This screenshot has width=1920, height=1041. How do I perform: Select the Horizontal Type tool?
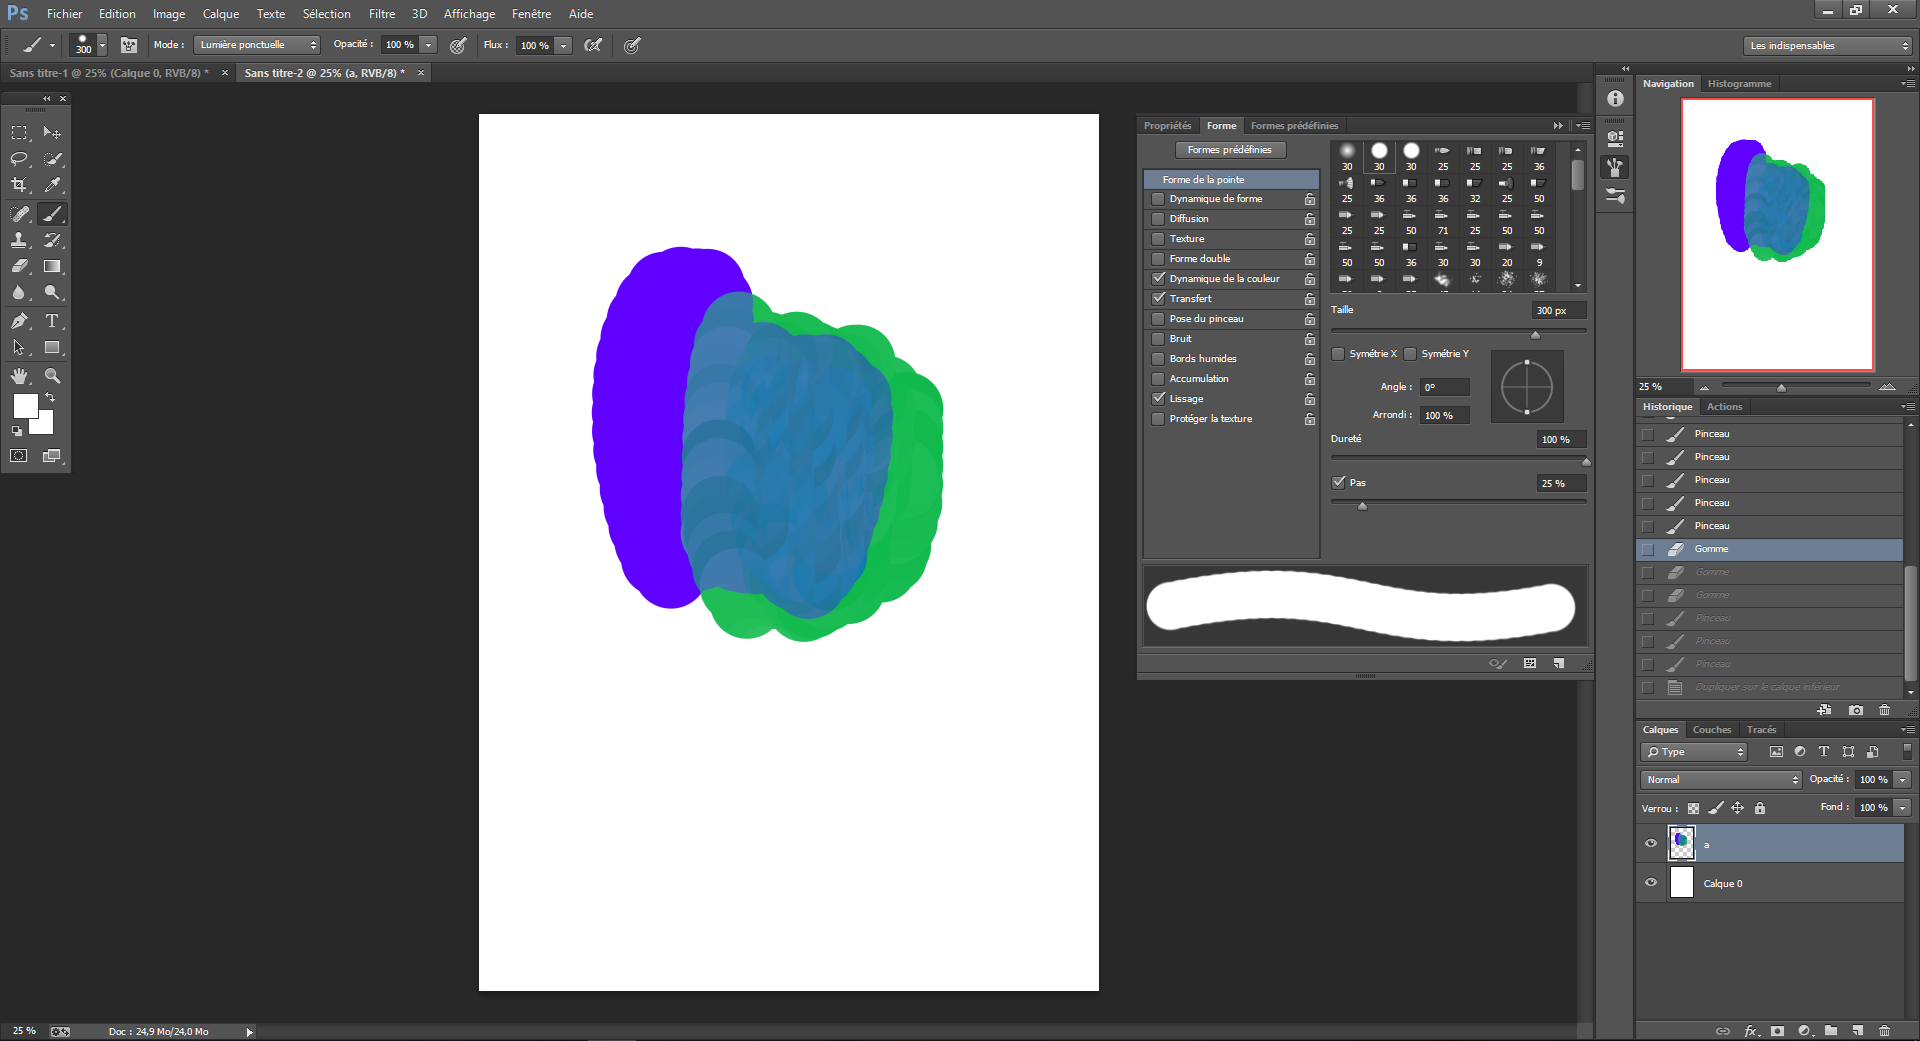[x=52, y=321]
